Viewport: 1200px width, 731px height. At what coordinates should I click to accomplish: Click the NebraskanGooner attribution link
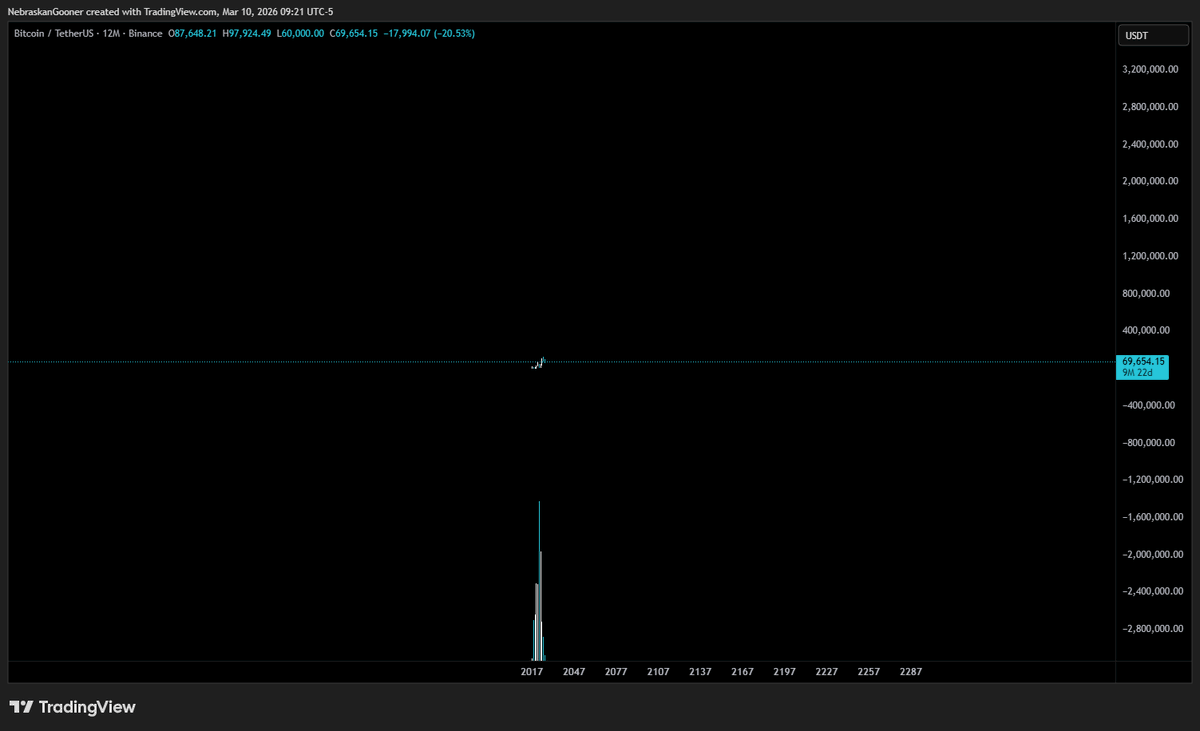(43, 11)
